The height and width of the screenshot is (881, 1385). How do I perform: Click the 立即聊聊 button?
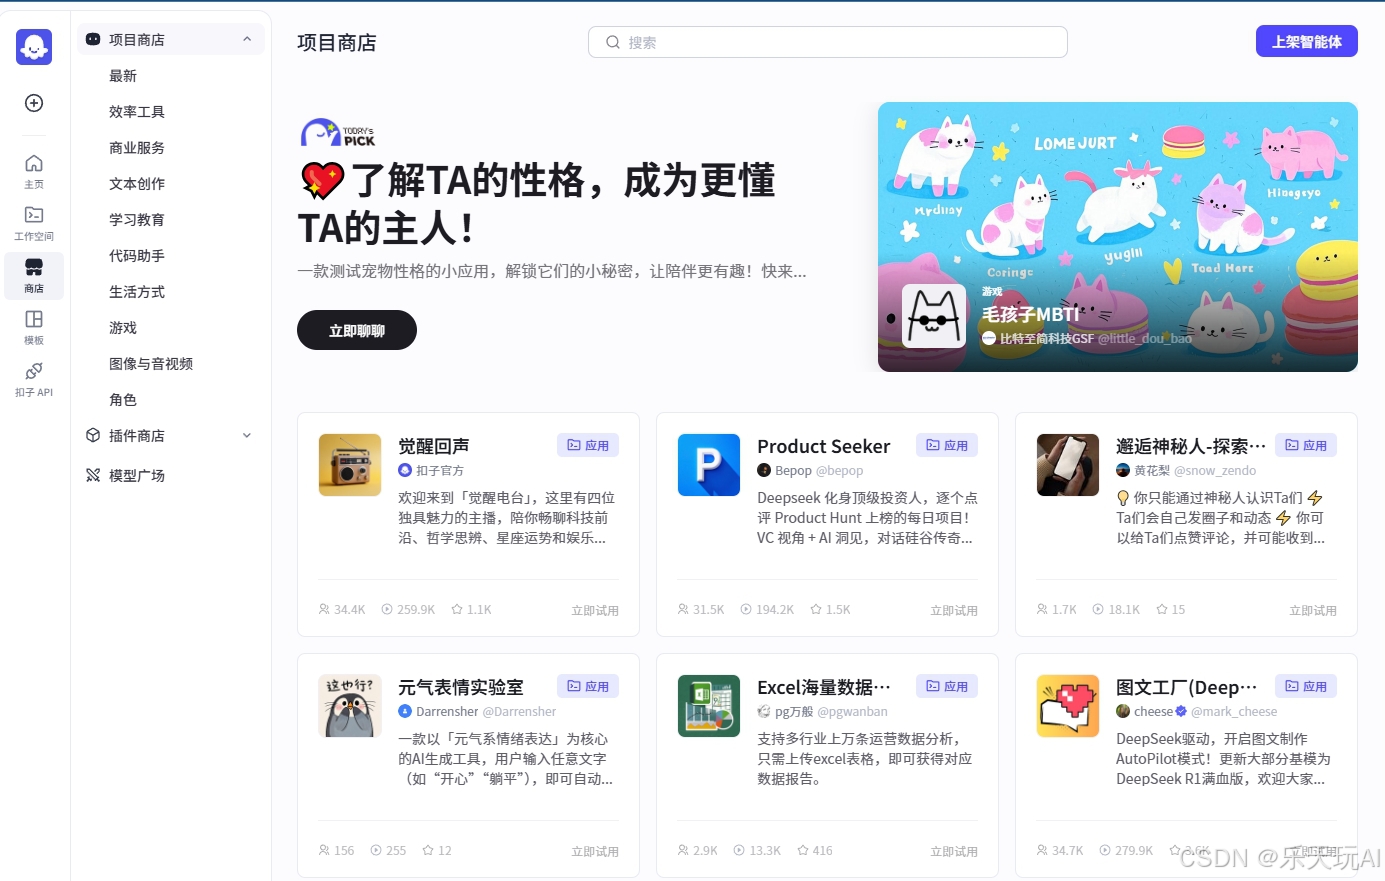357,330
